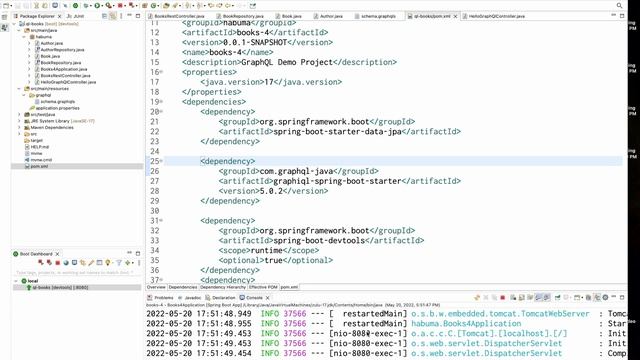Click the lightbulb icon in Boot Dashboard

pos(108,263)
